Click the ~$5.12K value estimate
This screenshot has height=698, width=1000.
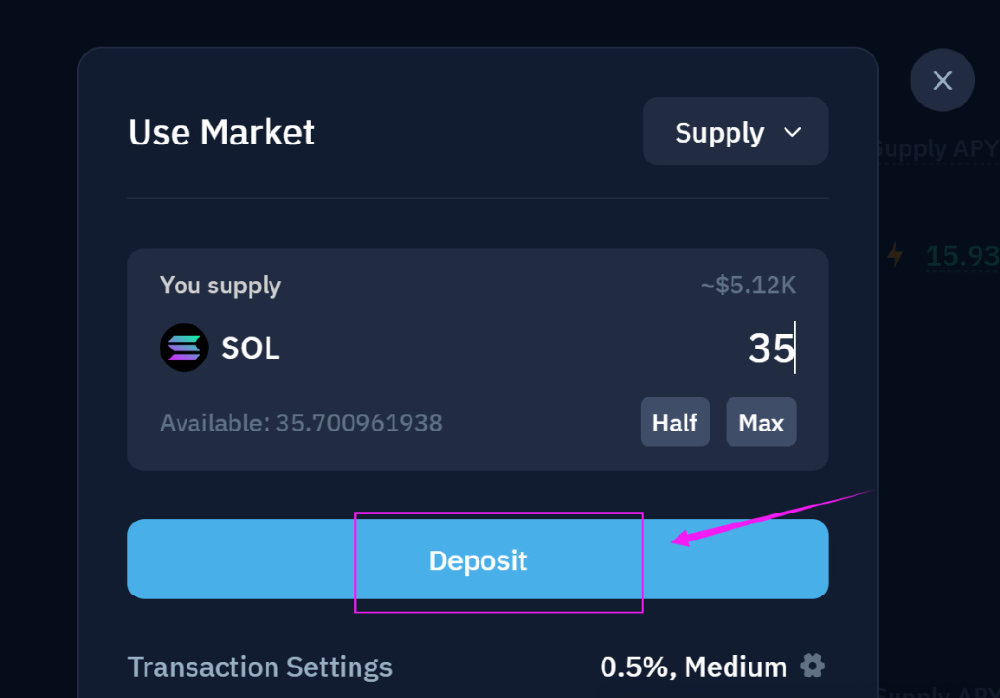point(748,285)
